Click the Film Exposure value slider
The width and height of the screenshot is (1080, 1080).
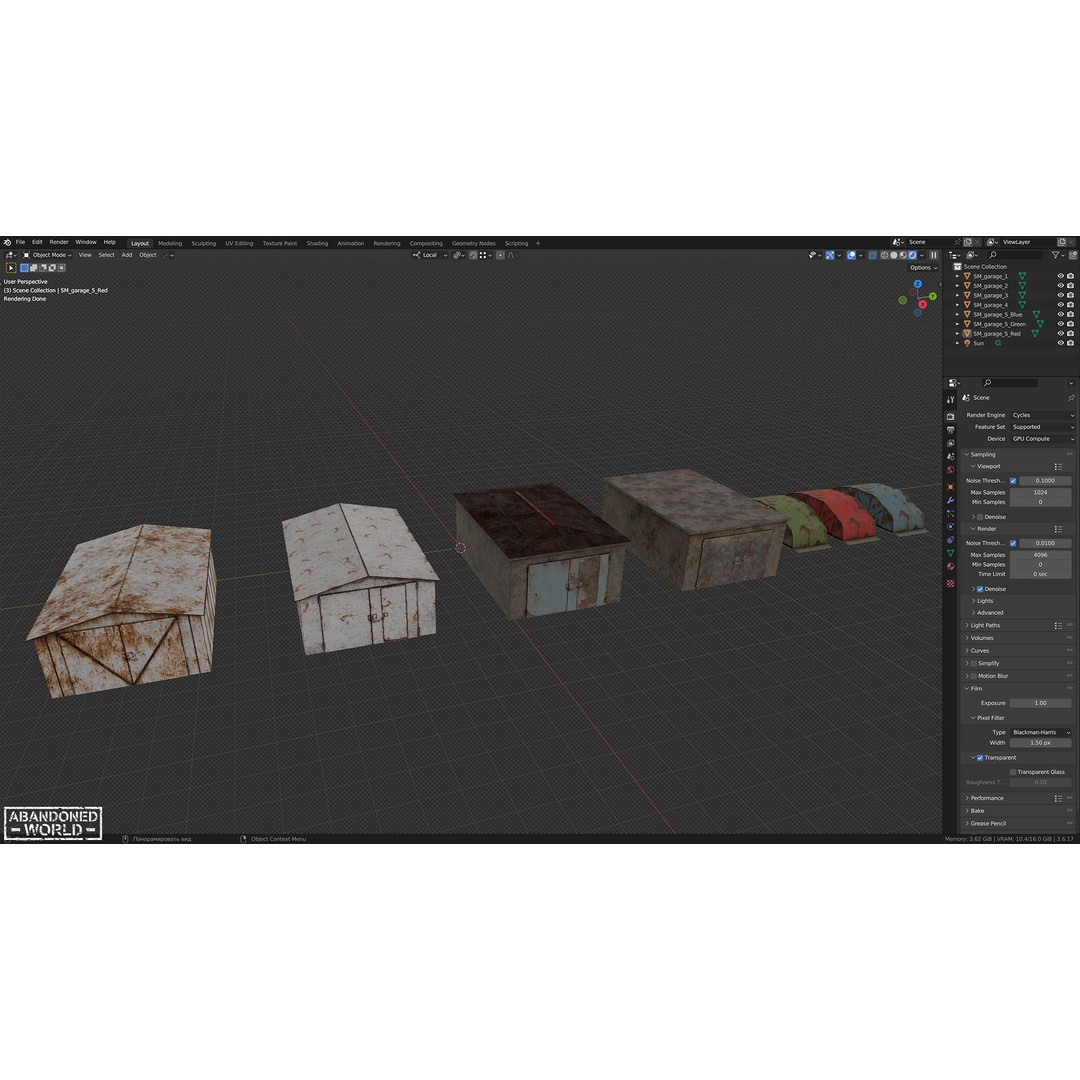click(x=1041, y=703)
